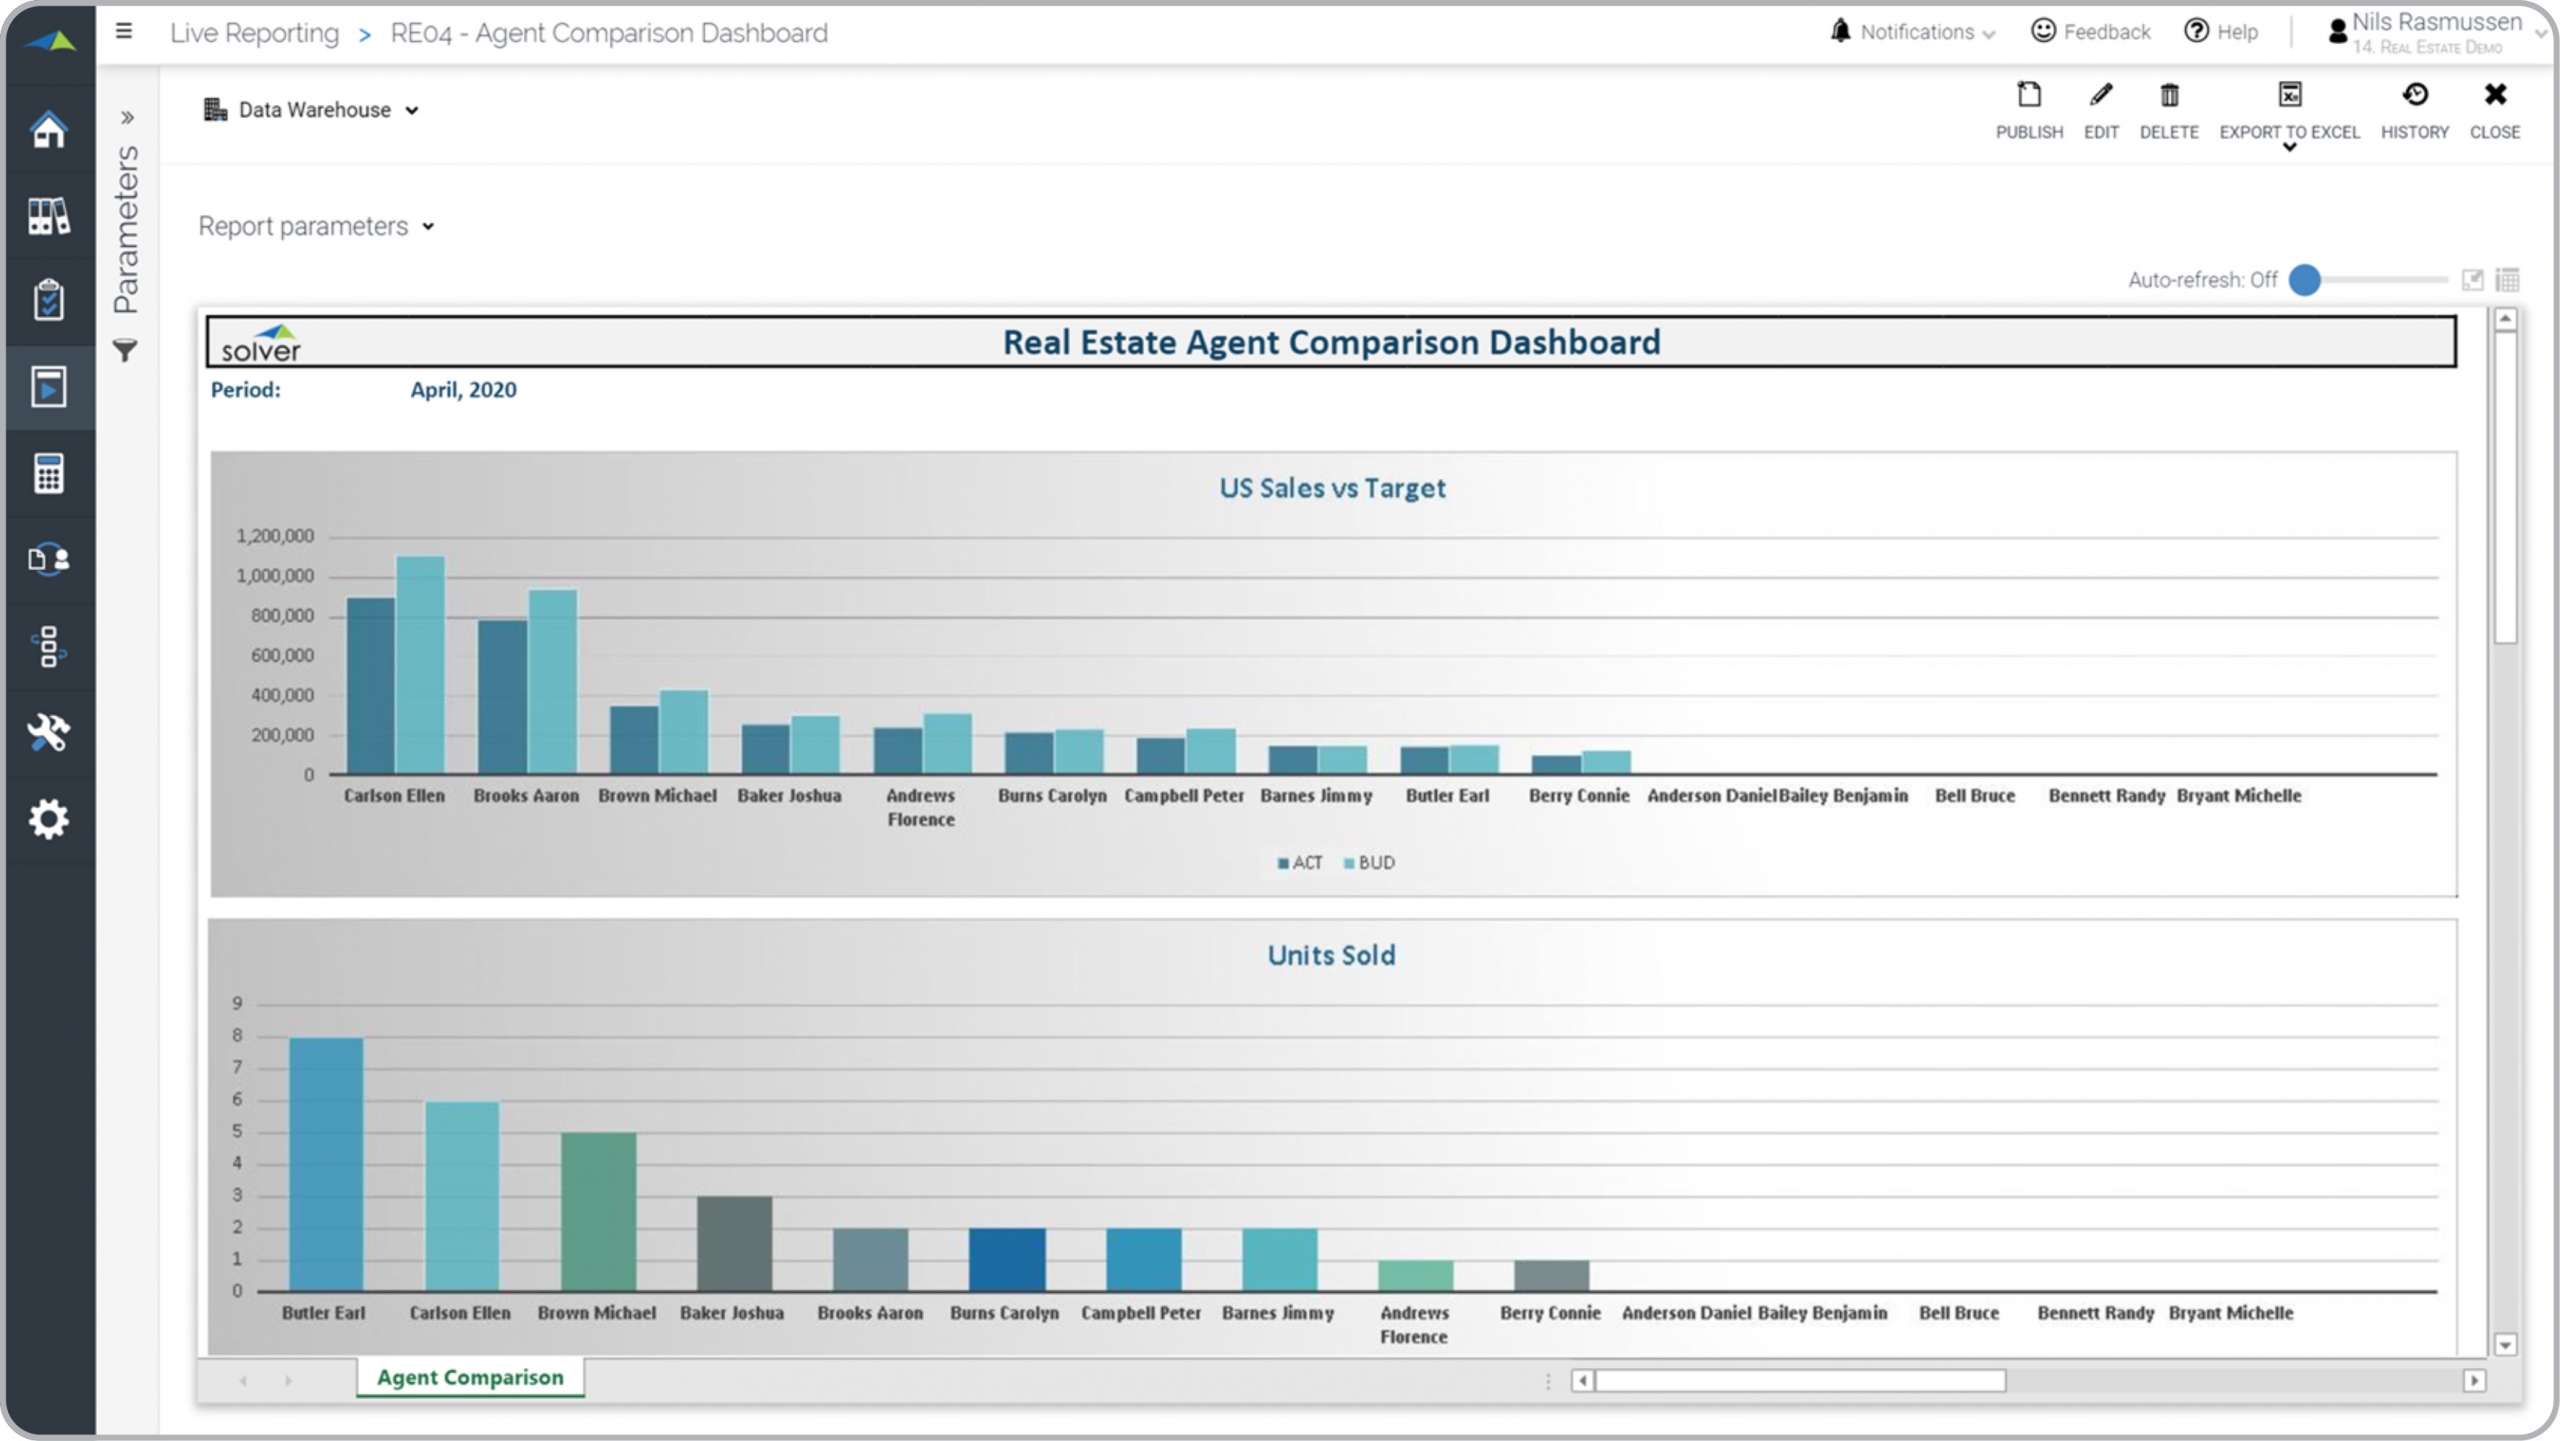The image size is (2560, 1441).
Task: Toggle the grid view icon beside Auto-refresh
Action: coord(2507,280)
